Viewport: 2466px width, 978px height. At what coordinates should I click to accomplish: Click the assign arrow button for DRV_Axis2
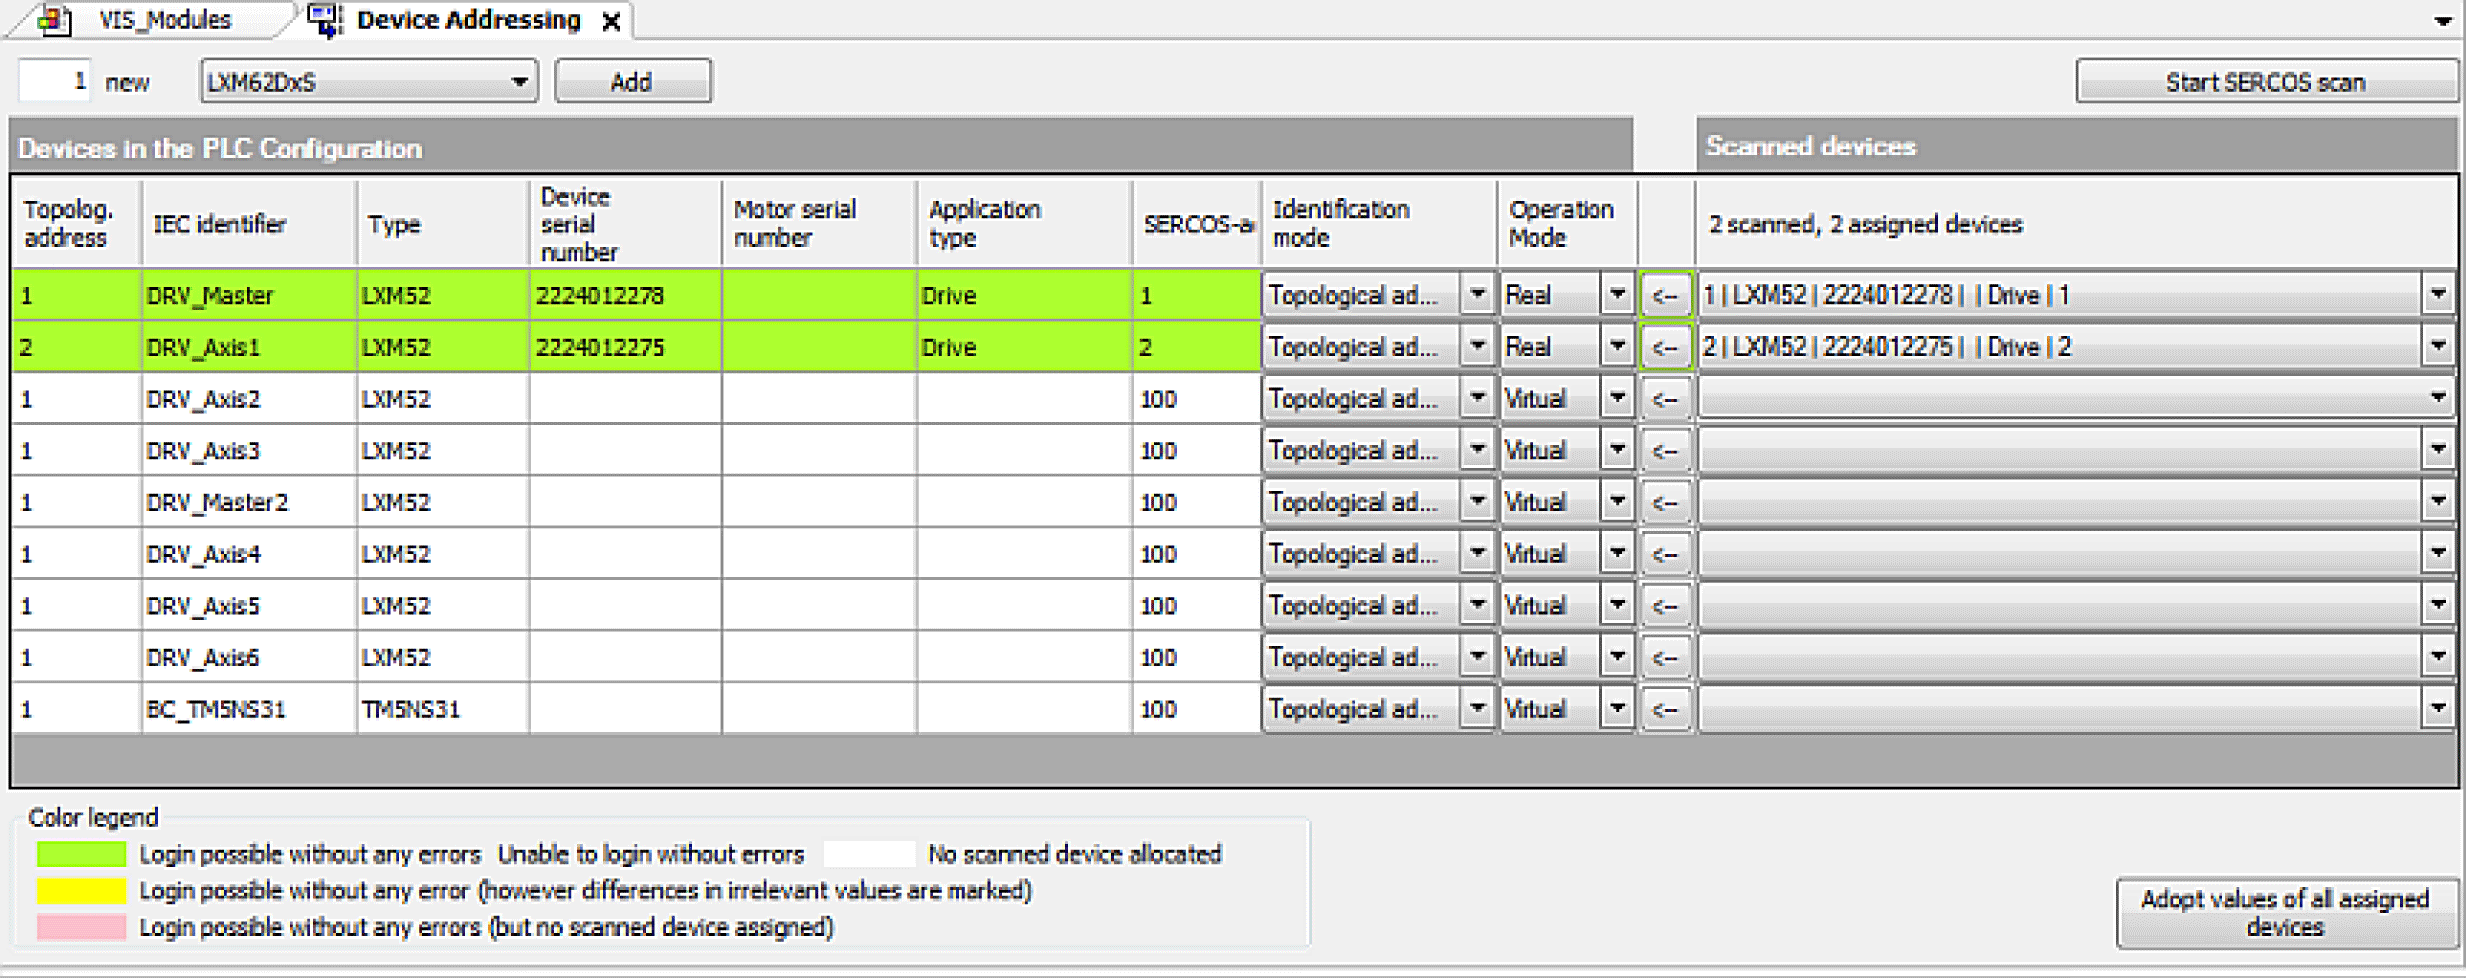(1665, 400)
